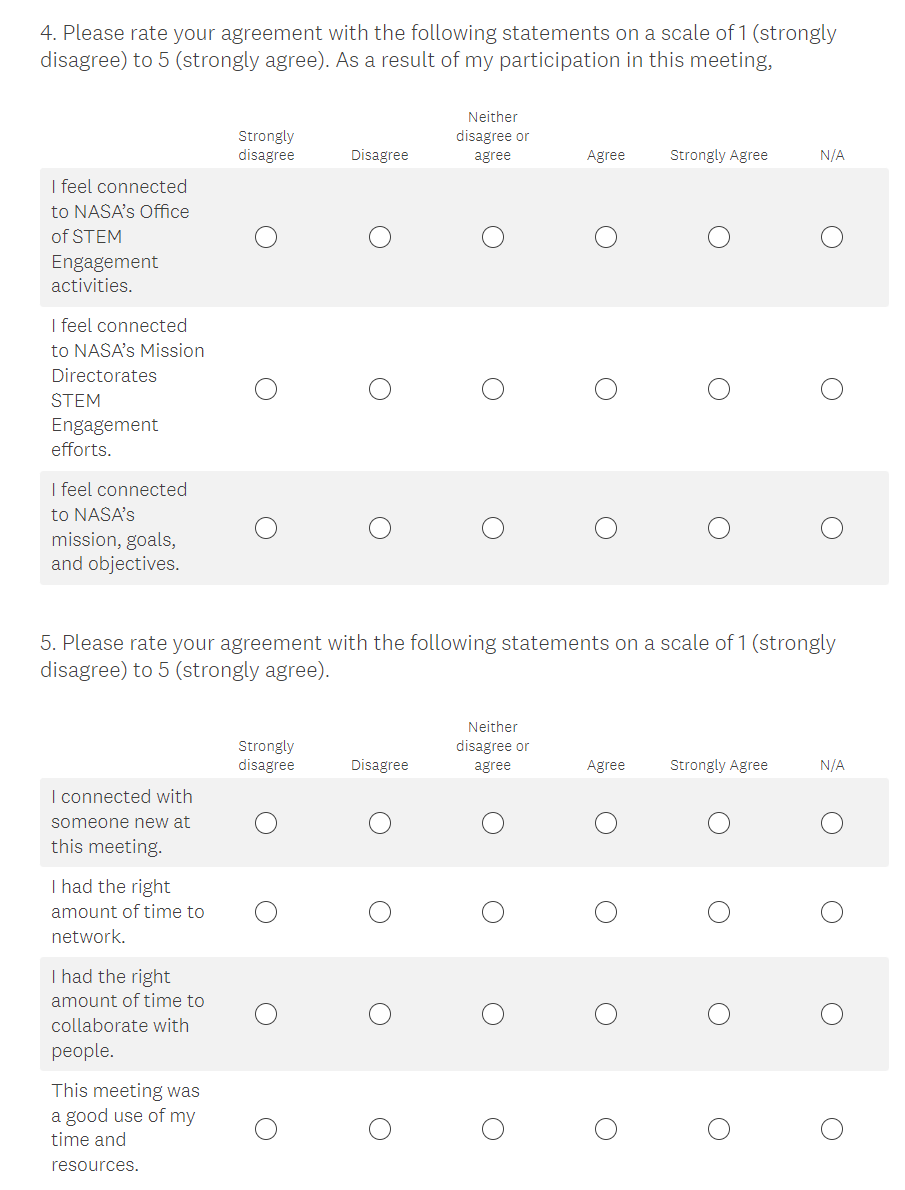Pick Neither for Mission Directorates STEM Engagement efforts
This screenshot has width=905, height=1190.
492,389
